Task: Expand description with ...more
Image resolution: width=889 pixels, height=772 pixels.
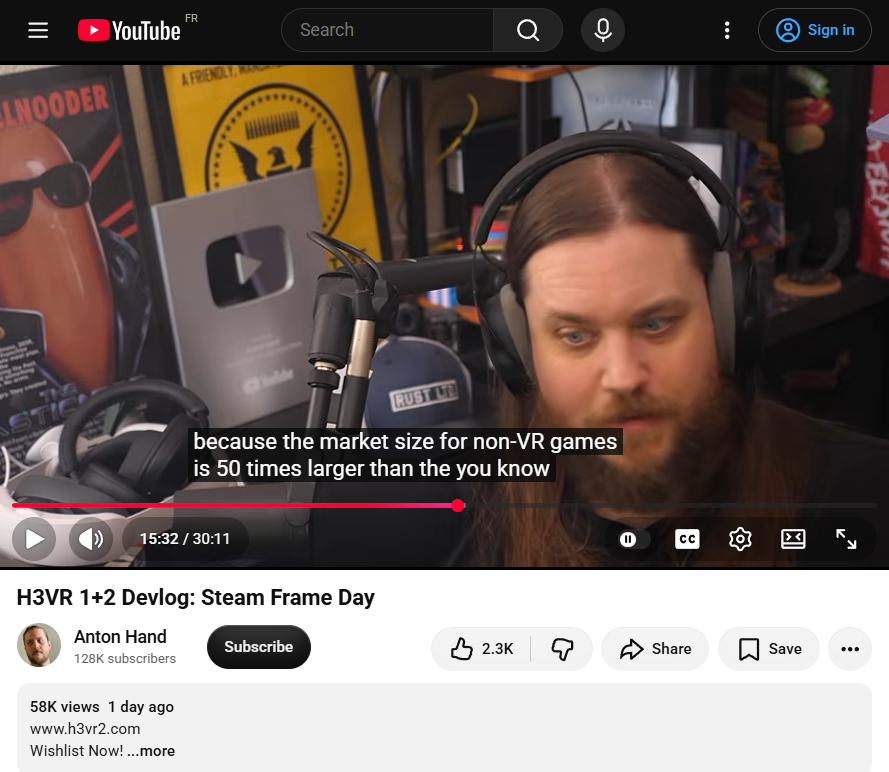Action: point(151,750)
